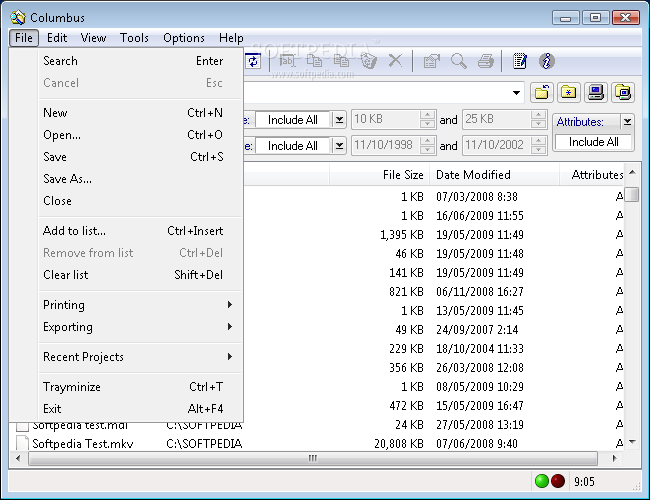650x500 pixels.
Task: Click the folder with network computer button
Action: (x=623, y=92)
